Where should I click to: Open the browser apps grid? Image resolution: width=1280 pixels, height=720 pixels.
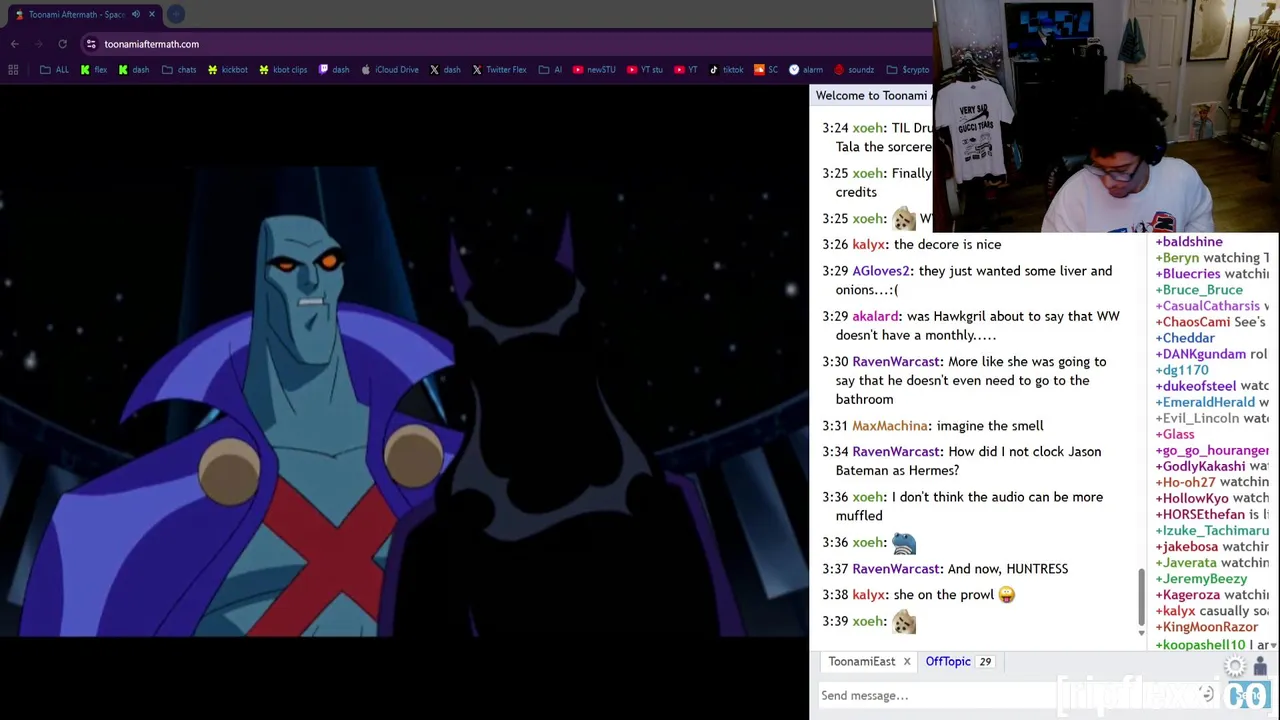click(13, 70)
